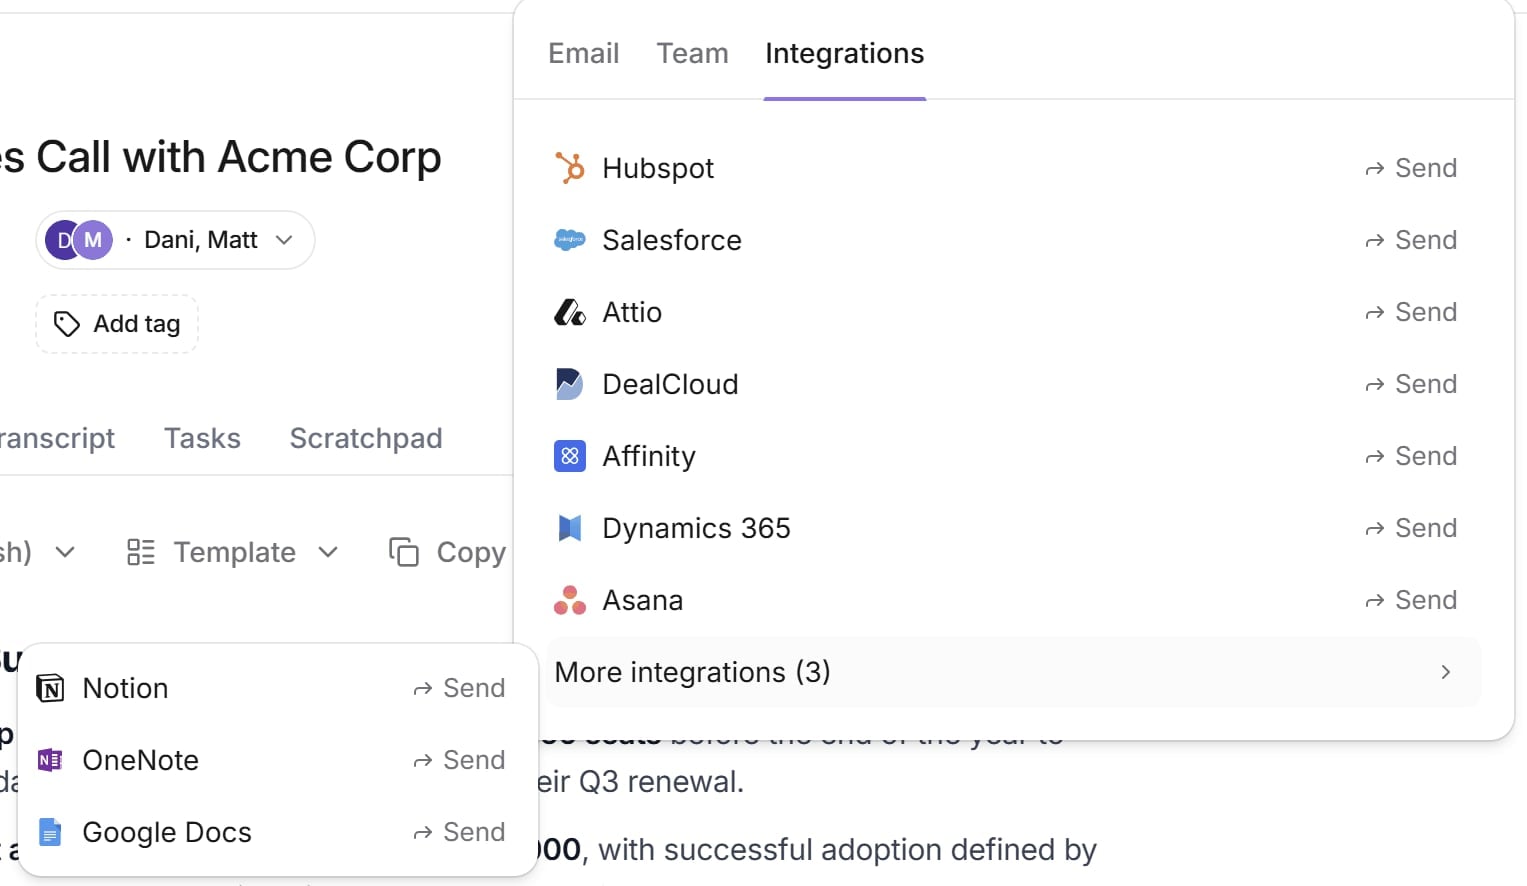Click the D participant avatar

62,240
